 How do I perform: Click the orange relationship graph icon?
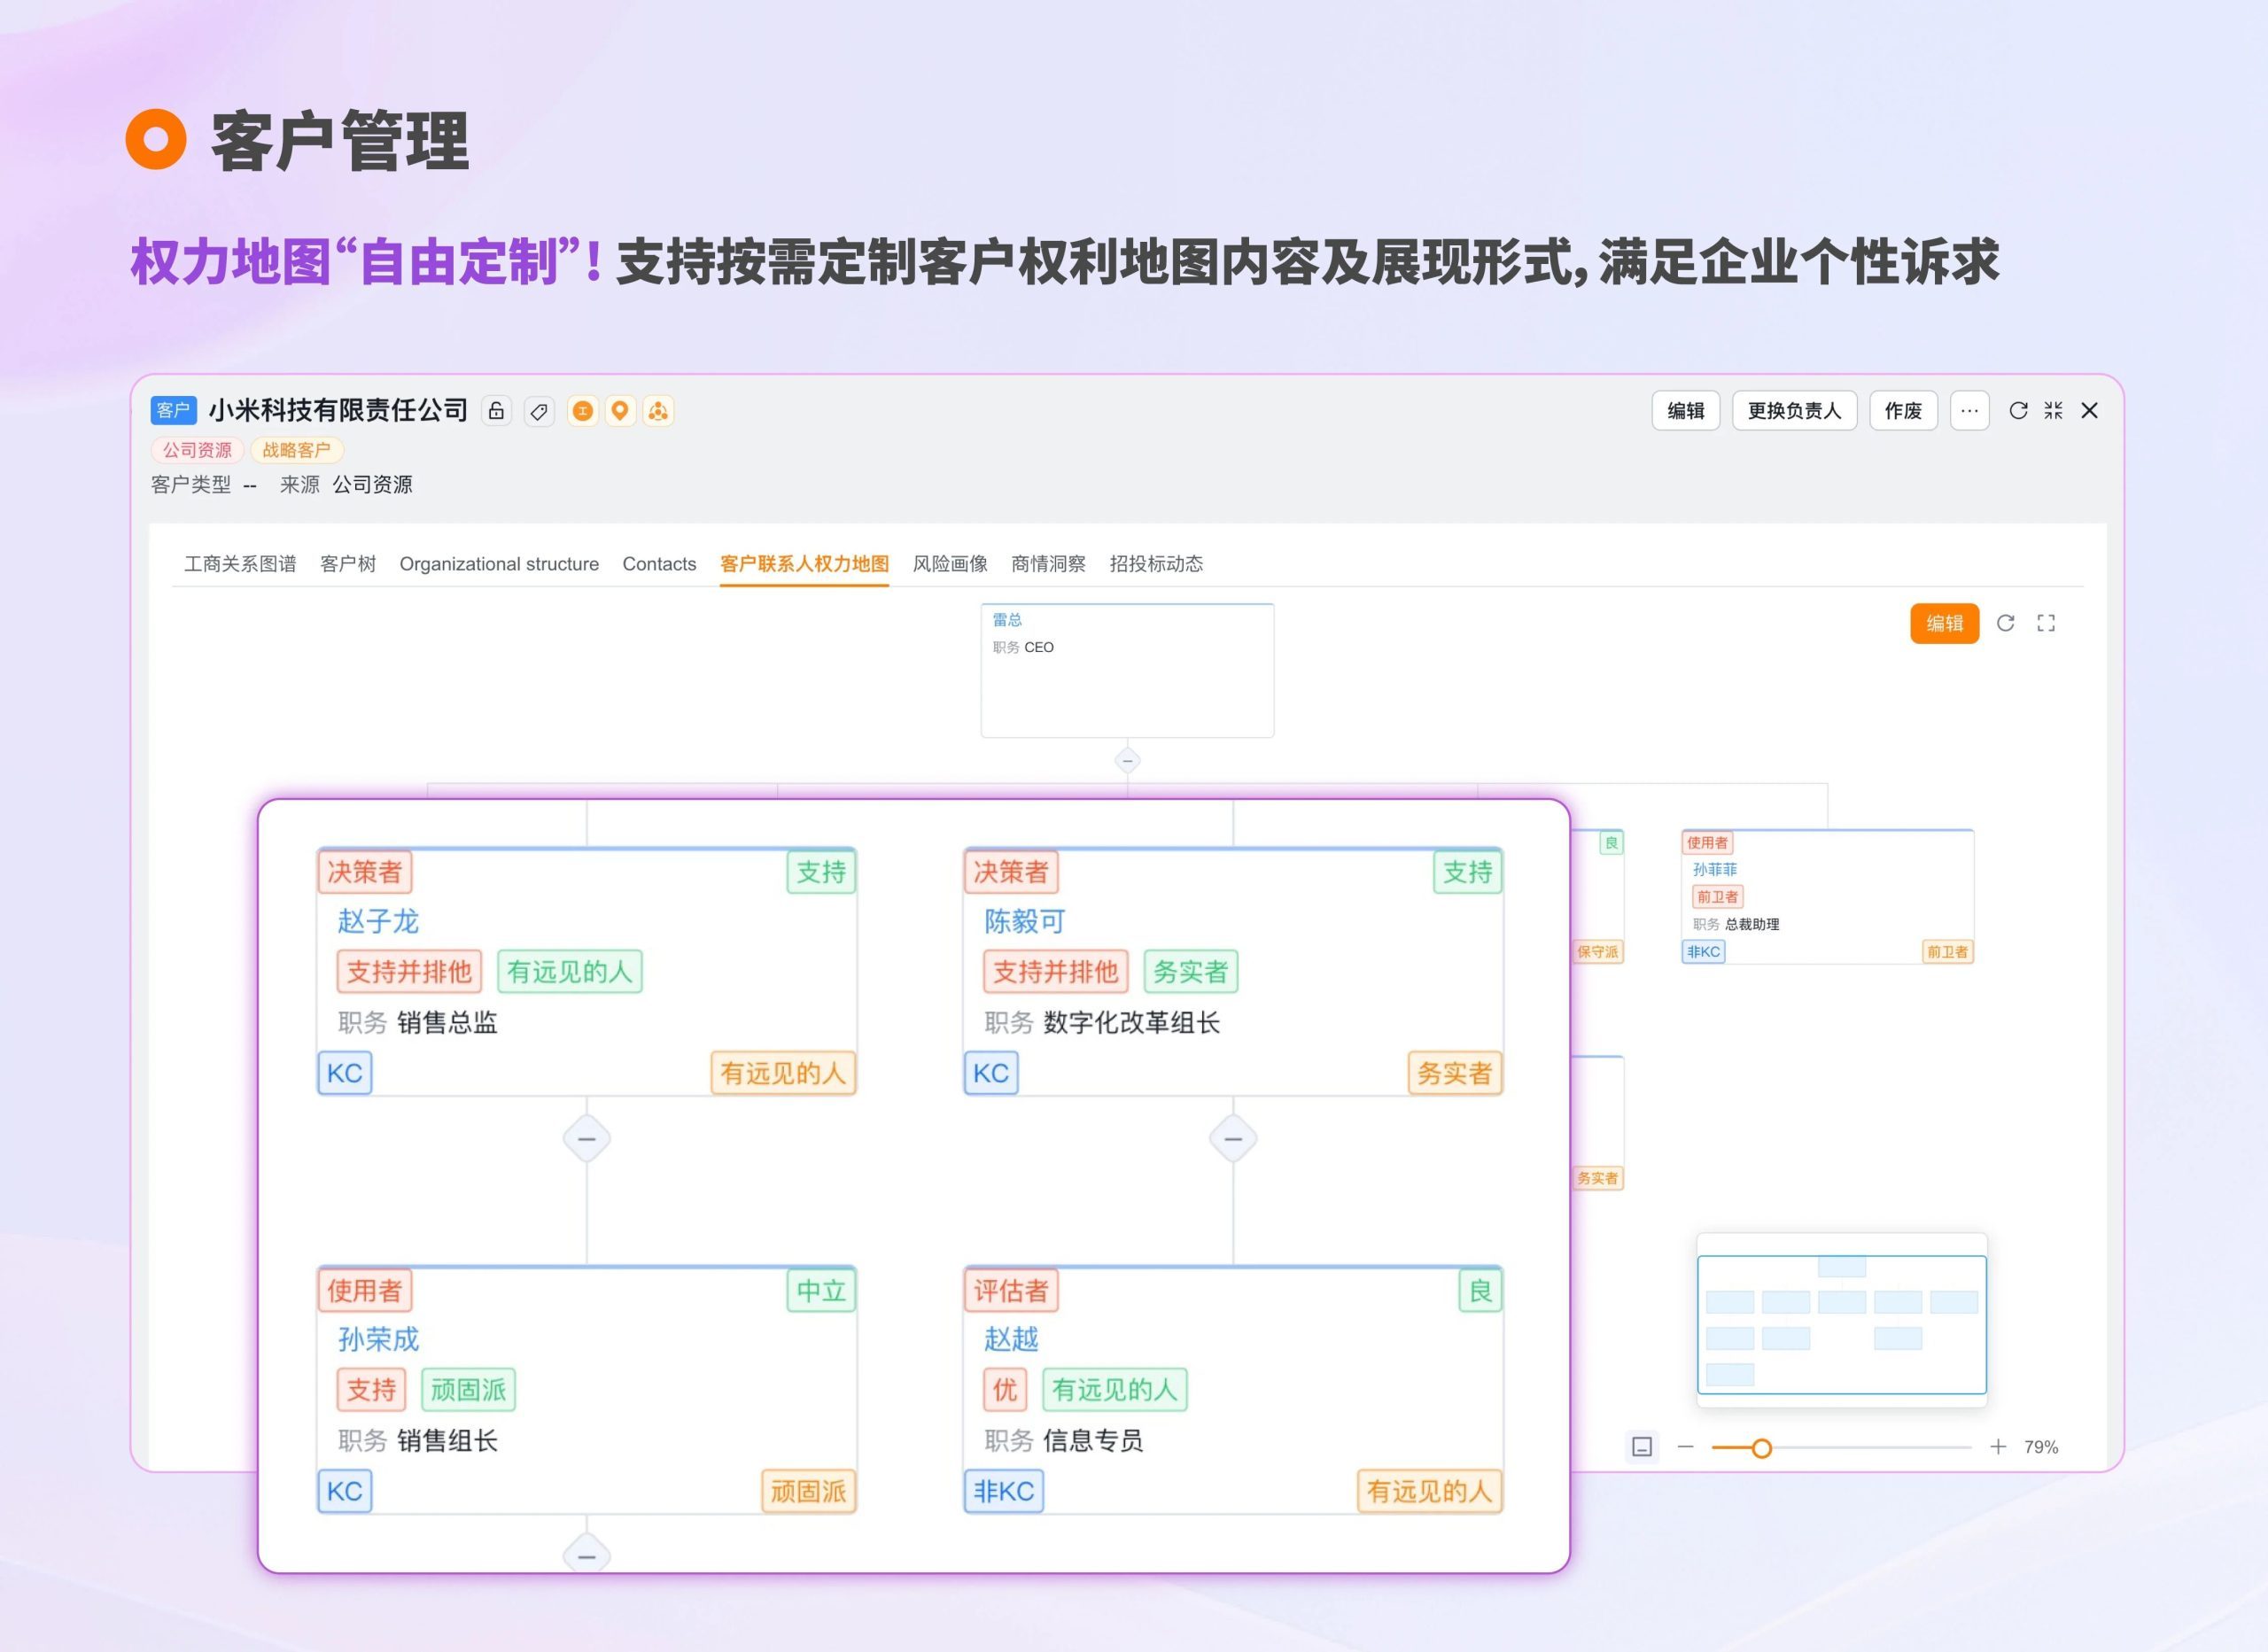[658, 411]
